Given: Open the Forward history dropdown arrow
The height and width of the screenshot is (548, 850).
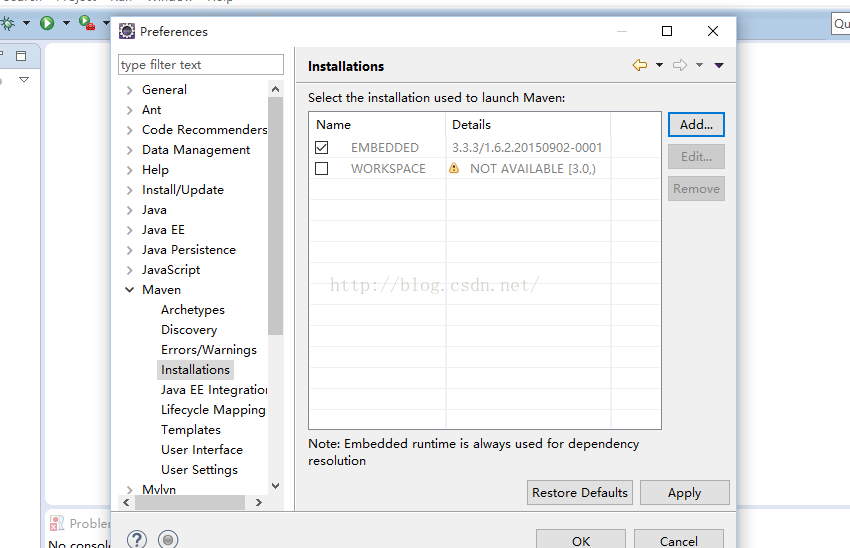Looking at the screenshot, I should pyautogui.click(x=699, y=65).
